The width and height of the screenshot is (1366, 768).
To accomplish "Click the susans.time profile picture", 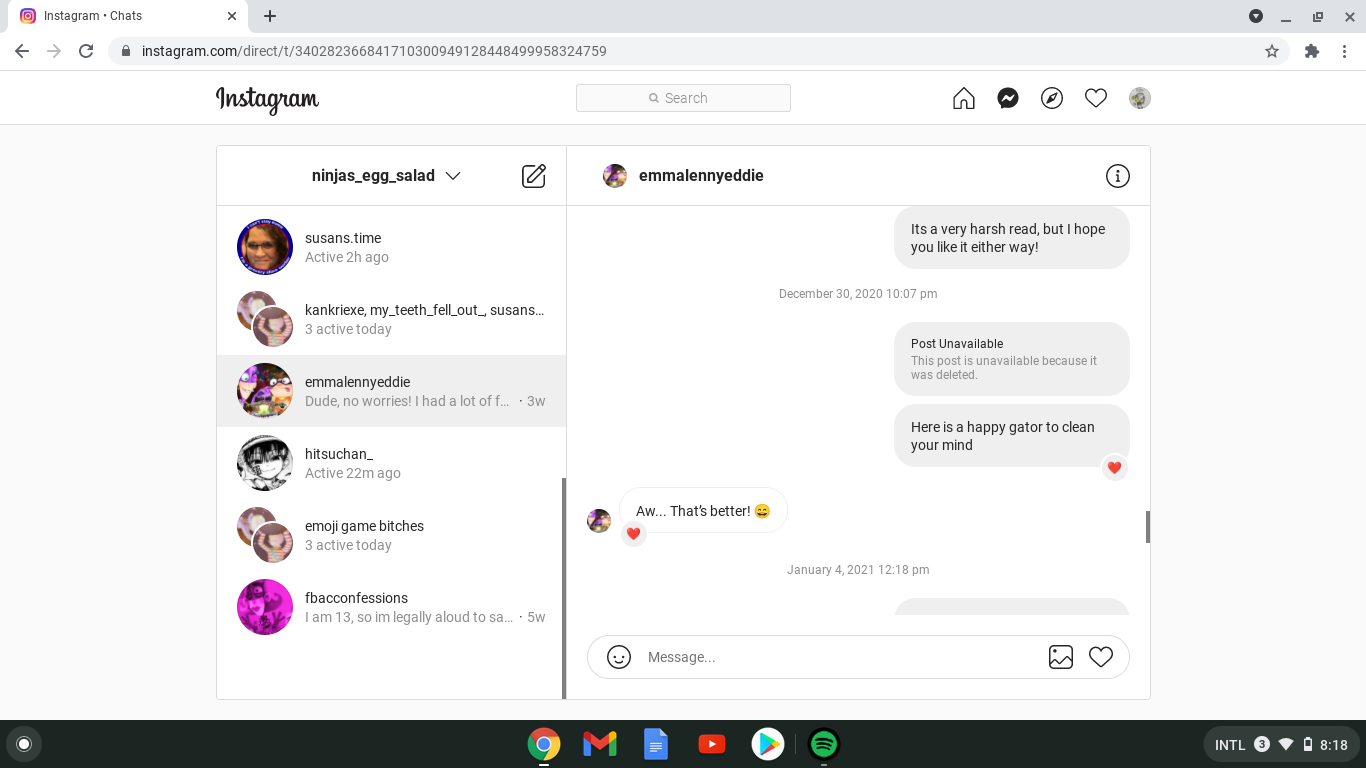I will 265,247.
